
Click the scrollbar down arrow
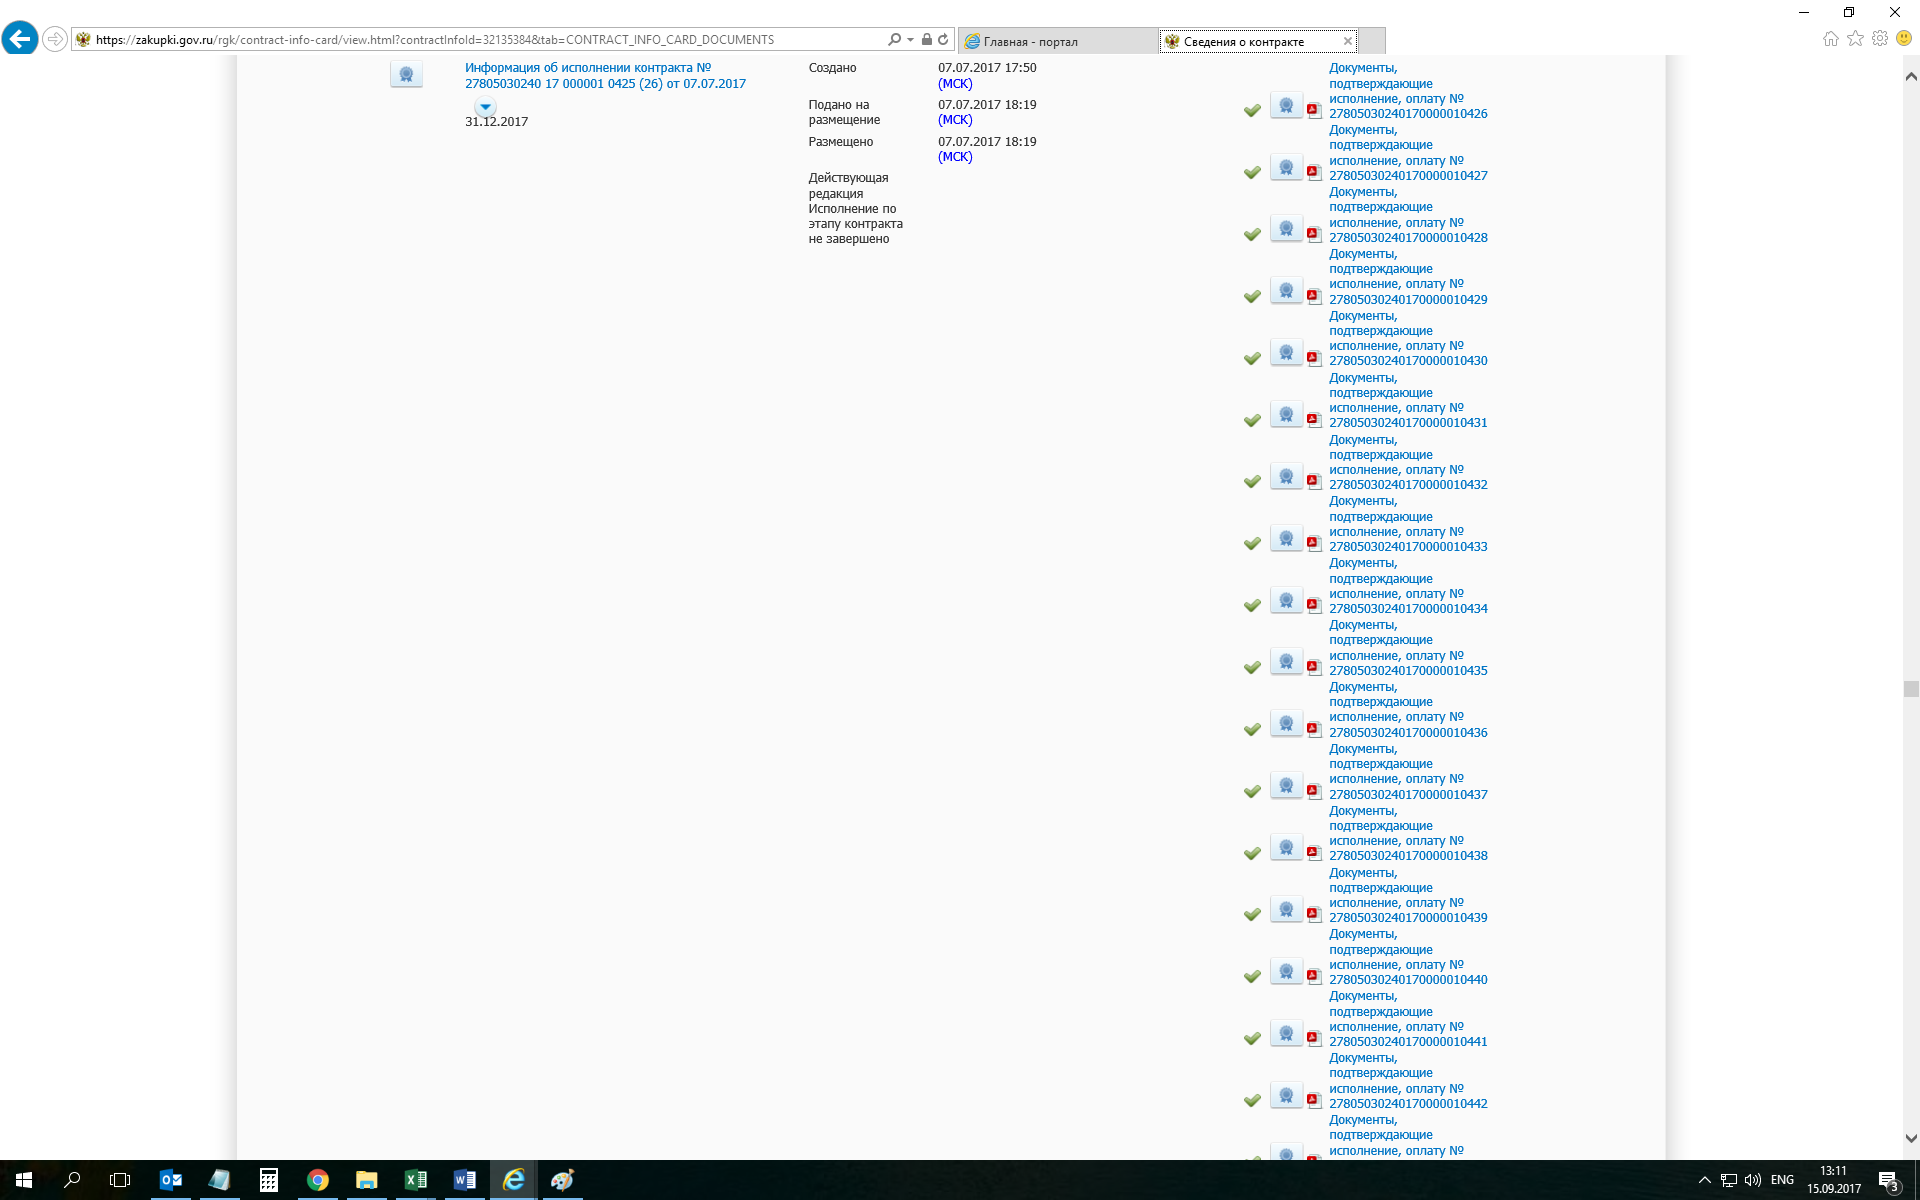[1911, 1138]
